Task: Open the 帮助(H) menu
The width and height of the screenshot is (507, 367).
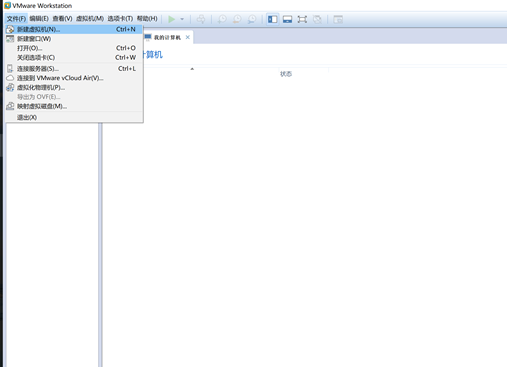Action: click(x=147, y=19)
